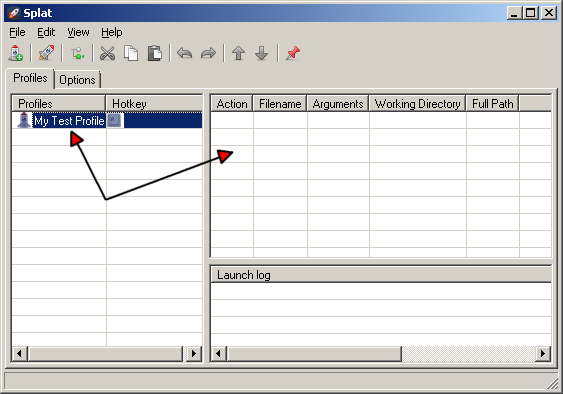Click the Launch log header
The image size is (563, 394).
[381, 275]
